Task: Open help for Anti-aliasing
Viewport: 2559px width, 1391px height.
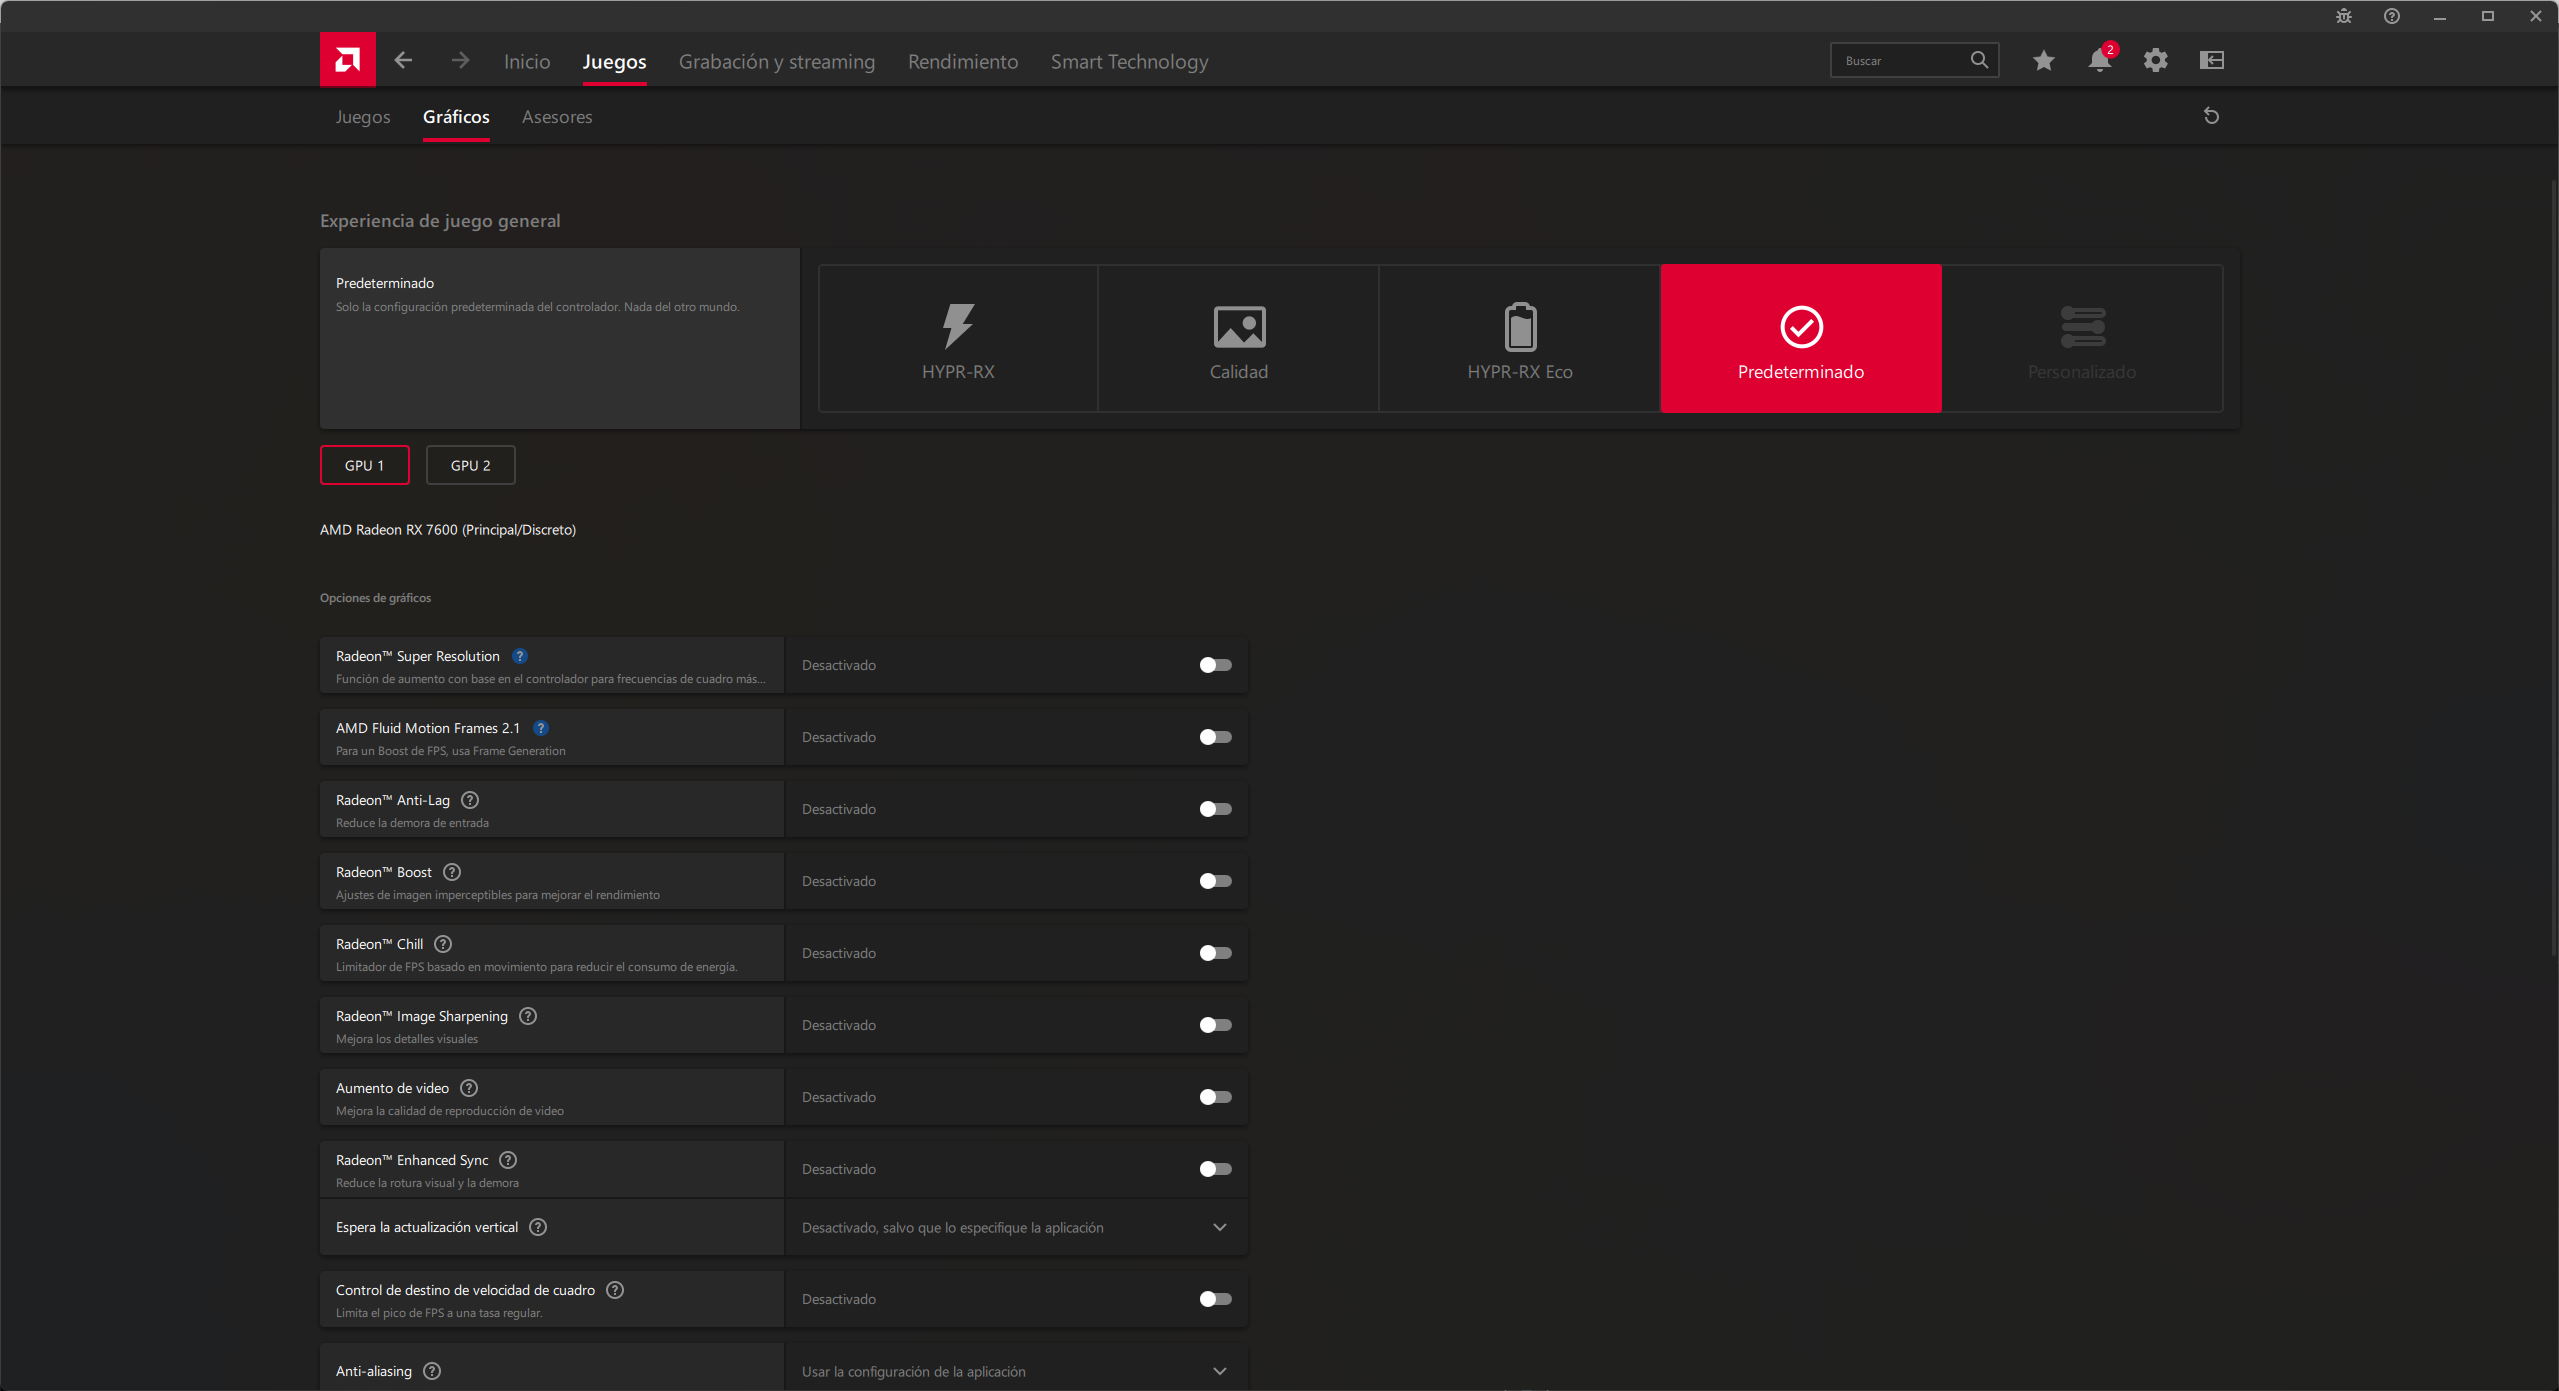Action: point(432,1371)
